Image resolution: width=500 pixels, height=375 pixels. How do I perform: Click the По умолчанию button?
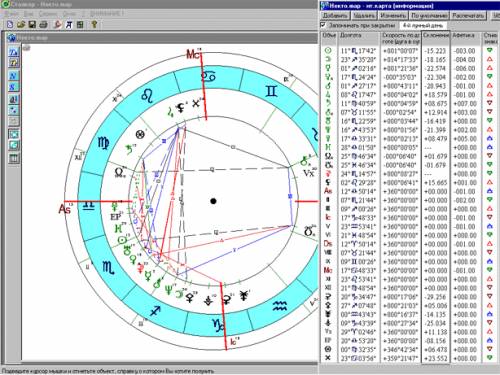point(429,15)
